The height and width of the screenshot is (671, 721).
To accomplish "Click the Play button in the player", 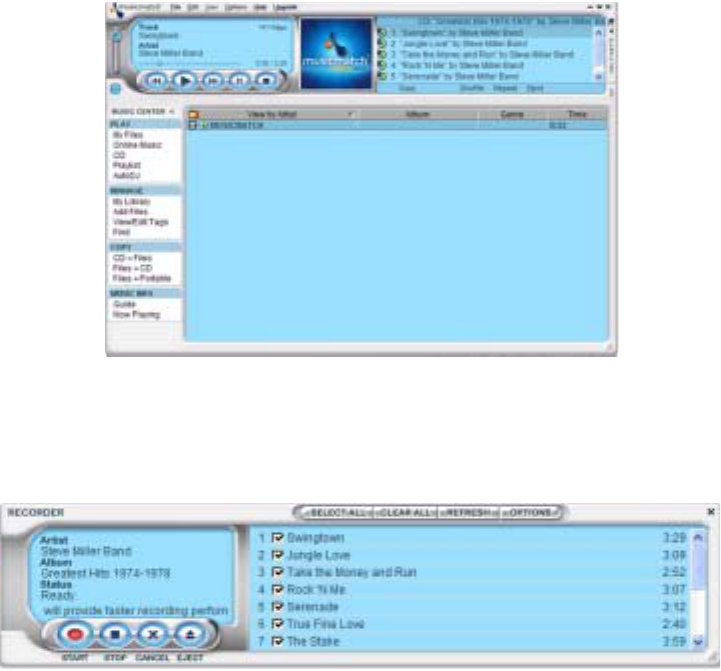I will 184,81.
